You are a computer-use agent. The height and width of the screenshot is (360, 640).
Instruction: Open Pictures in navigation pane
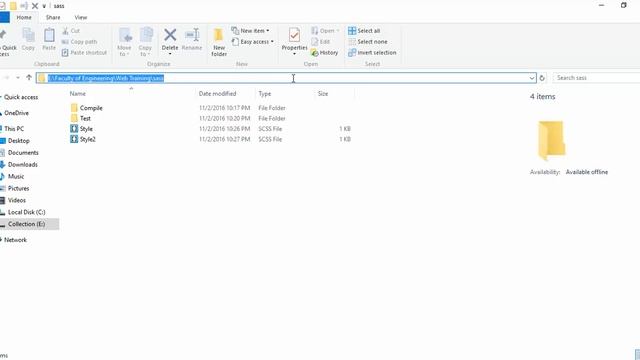coord(18,188)
